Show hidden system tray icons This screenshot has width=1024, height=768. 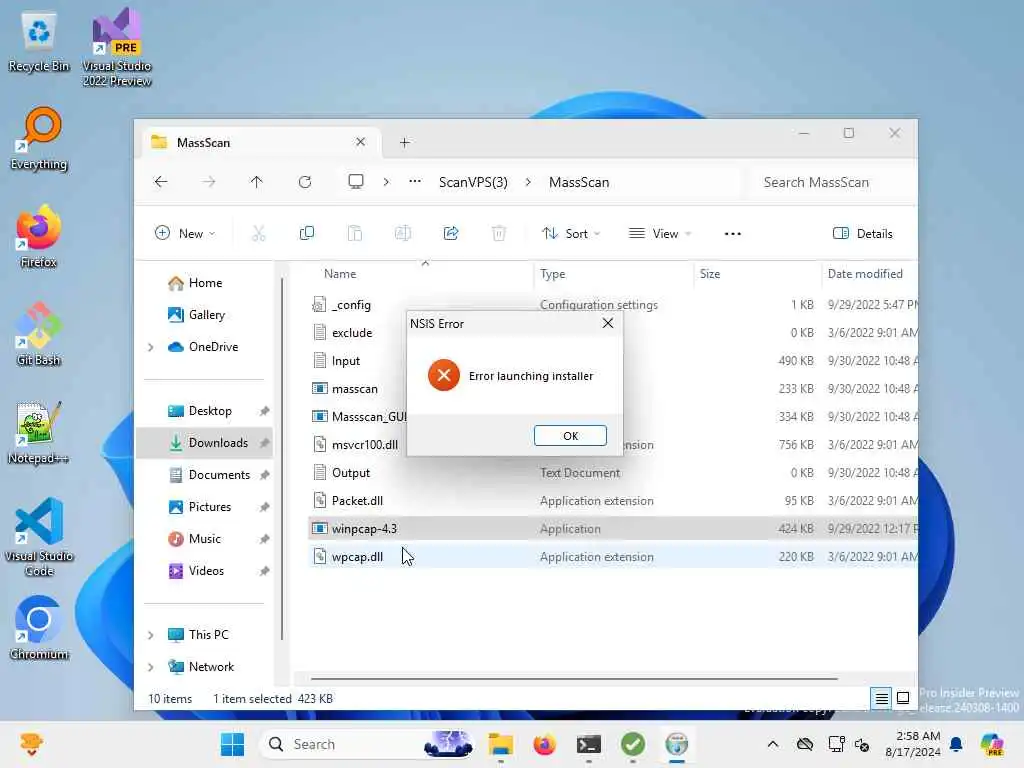point(773,744)
